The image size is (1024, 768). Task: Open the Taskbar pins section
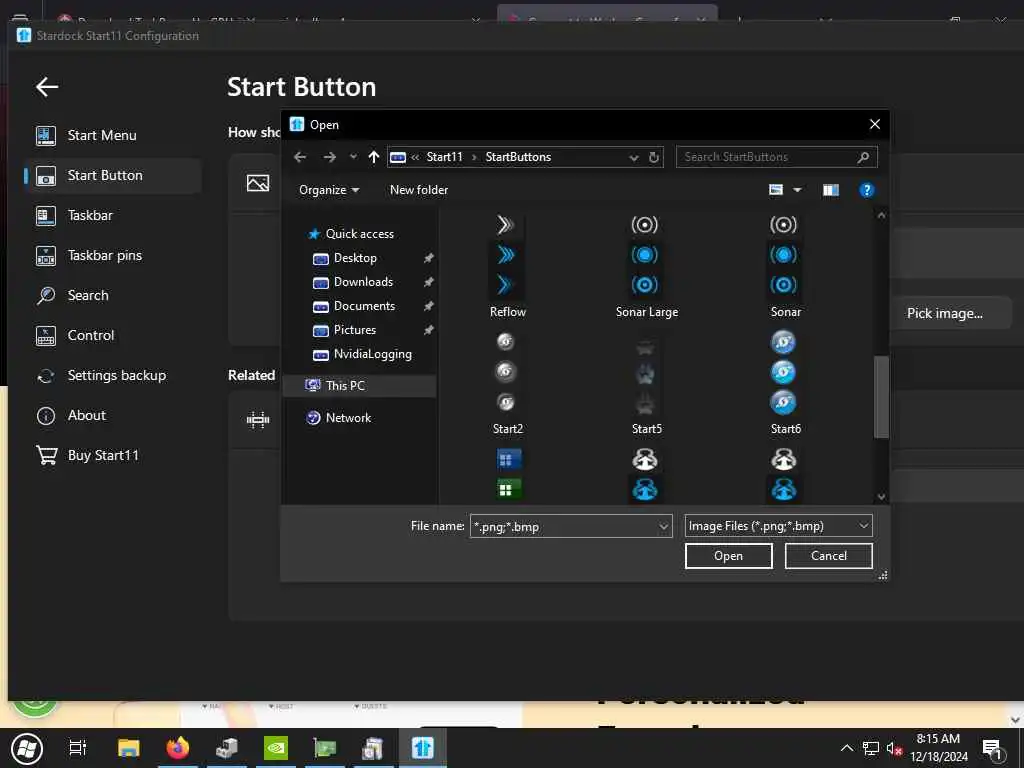click(112, 255)
